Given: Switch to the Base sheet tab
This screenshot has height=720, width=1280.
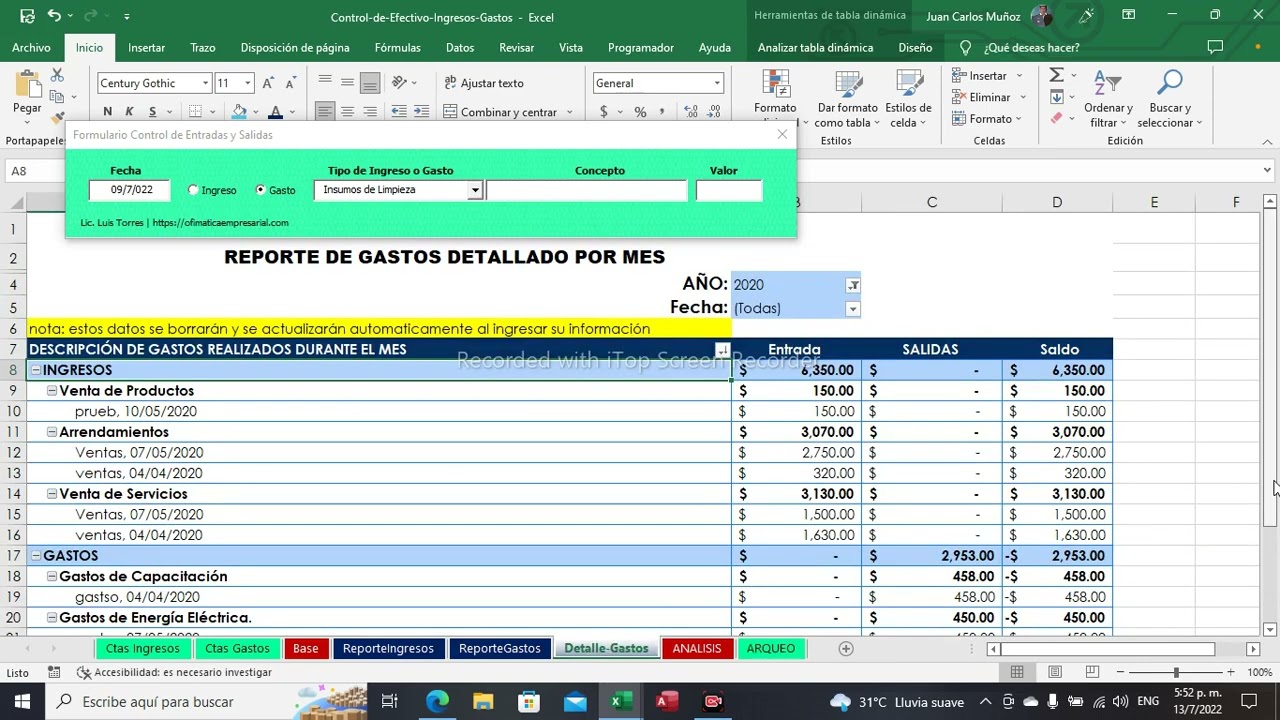Looking at the screenshot, I should click(305, 648).
